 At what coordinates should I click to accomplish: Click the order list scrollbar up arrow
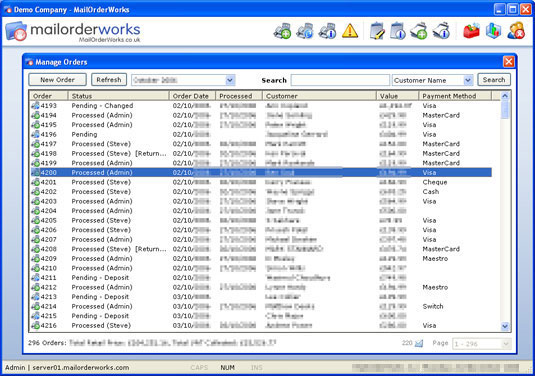(505, 96)
